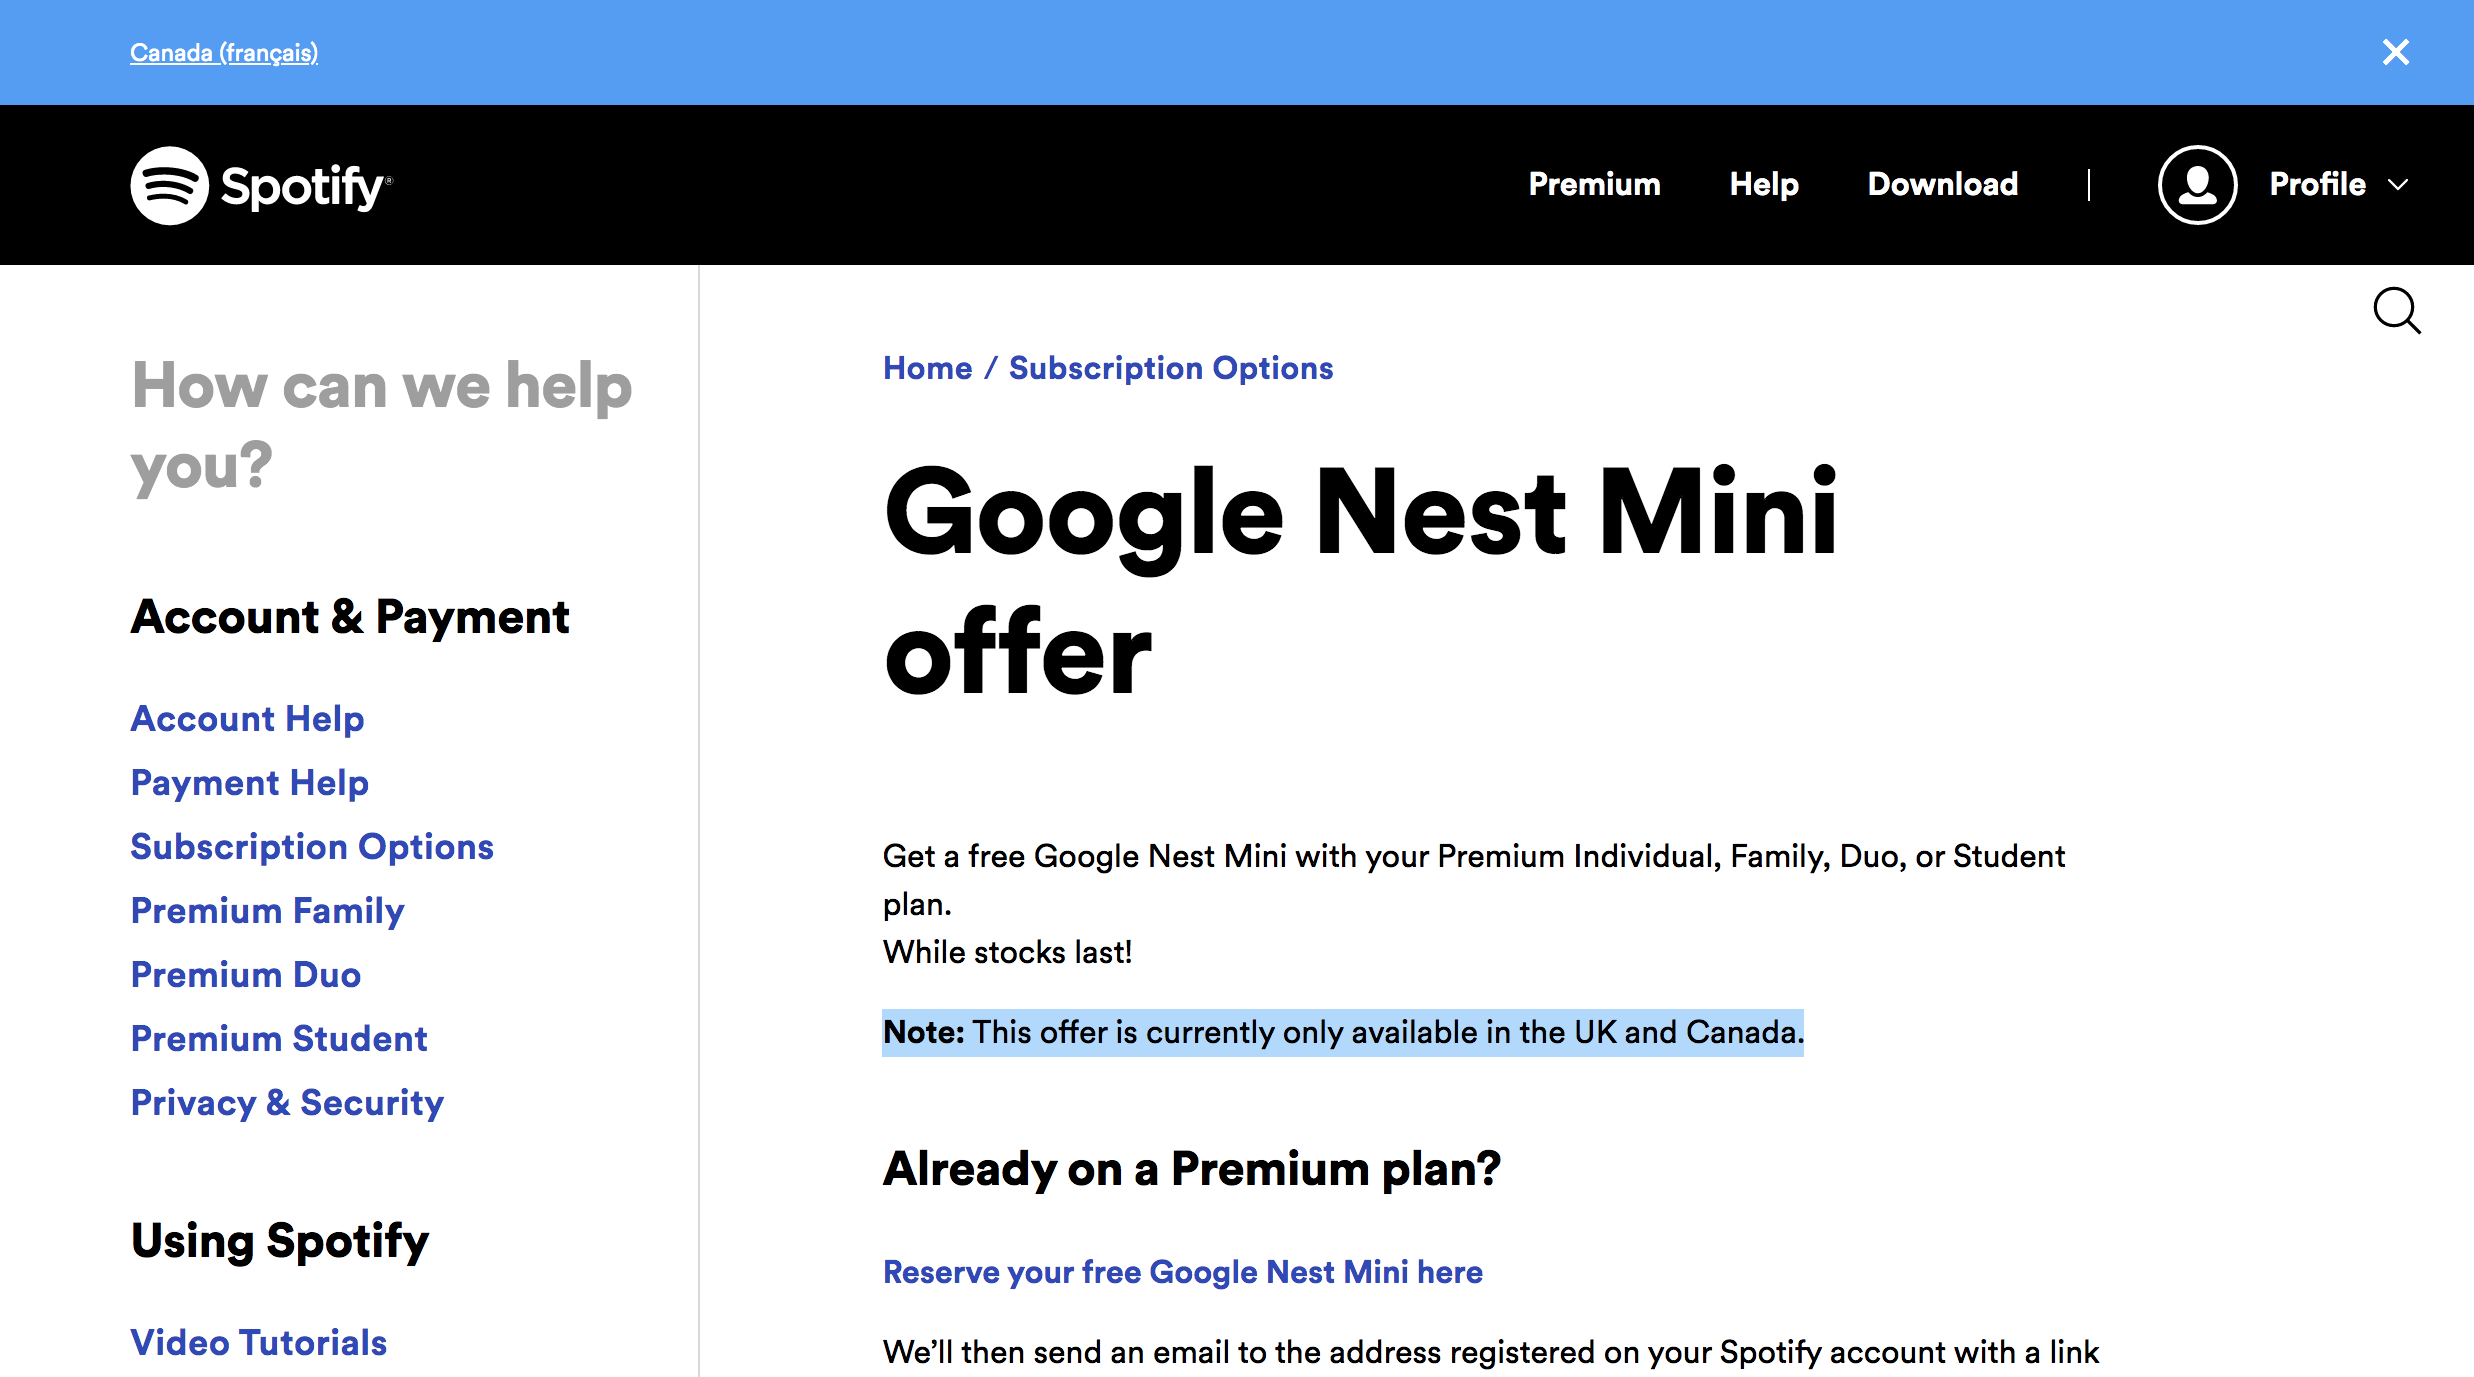Dismiss the blue language banner

[x=2395, y=52]
